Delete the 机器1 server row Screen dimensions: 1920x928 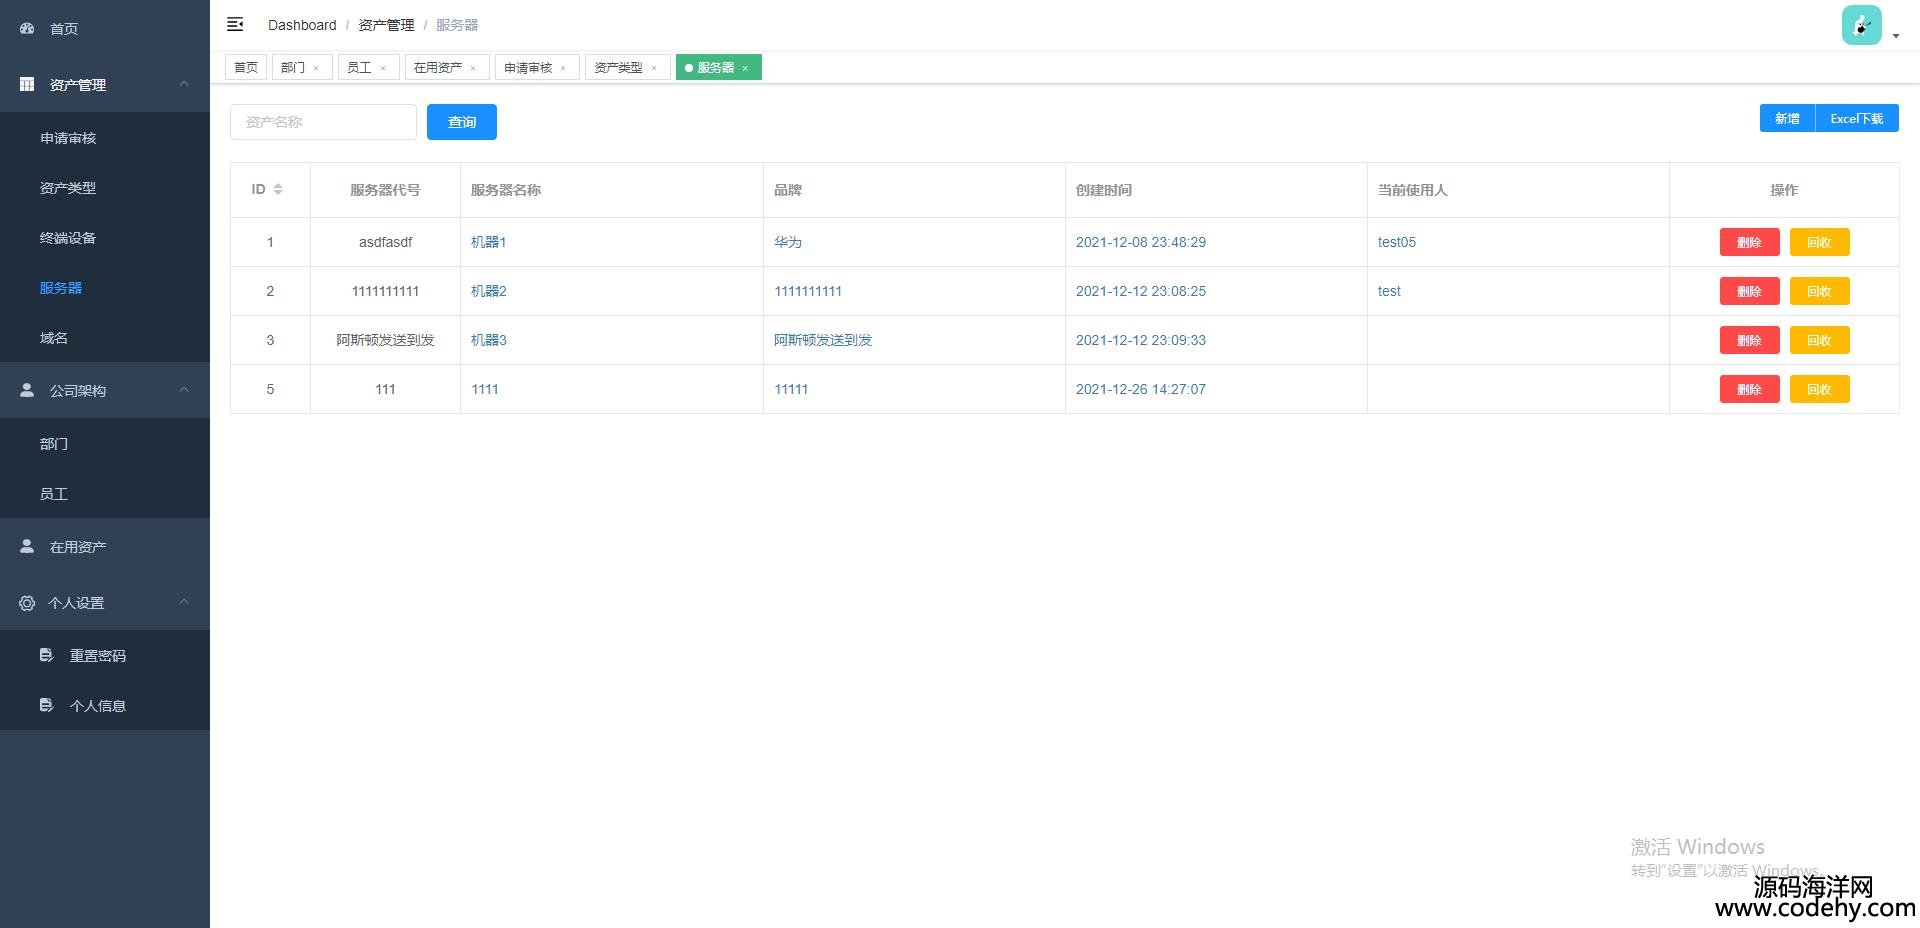[1748, 242]
